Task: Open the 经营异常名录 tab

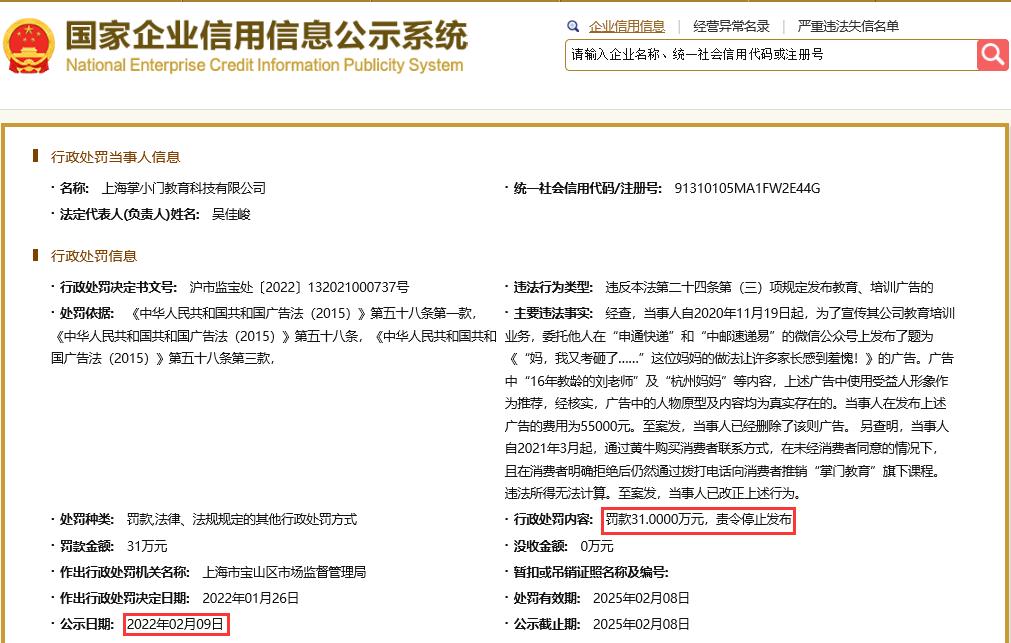Action: click(x=731, y=26)
